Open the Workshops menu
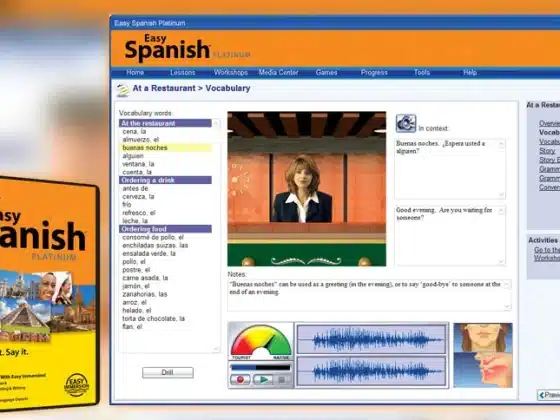 (x=231, y=72)
